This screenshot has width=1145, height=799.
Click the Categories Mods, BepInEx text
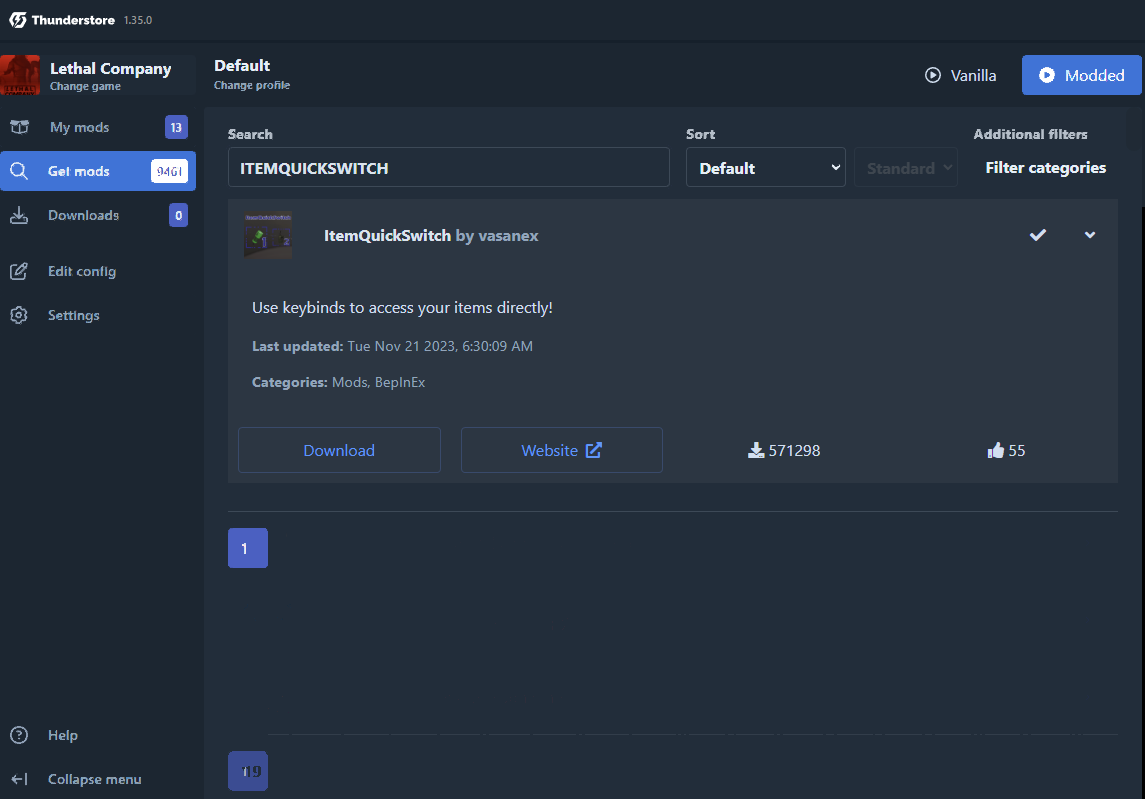(x=338, y=382)
